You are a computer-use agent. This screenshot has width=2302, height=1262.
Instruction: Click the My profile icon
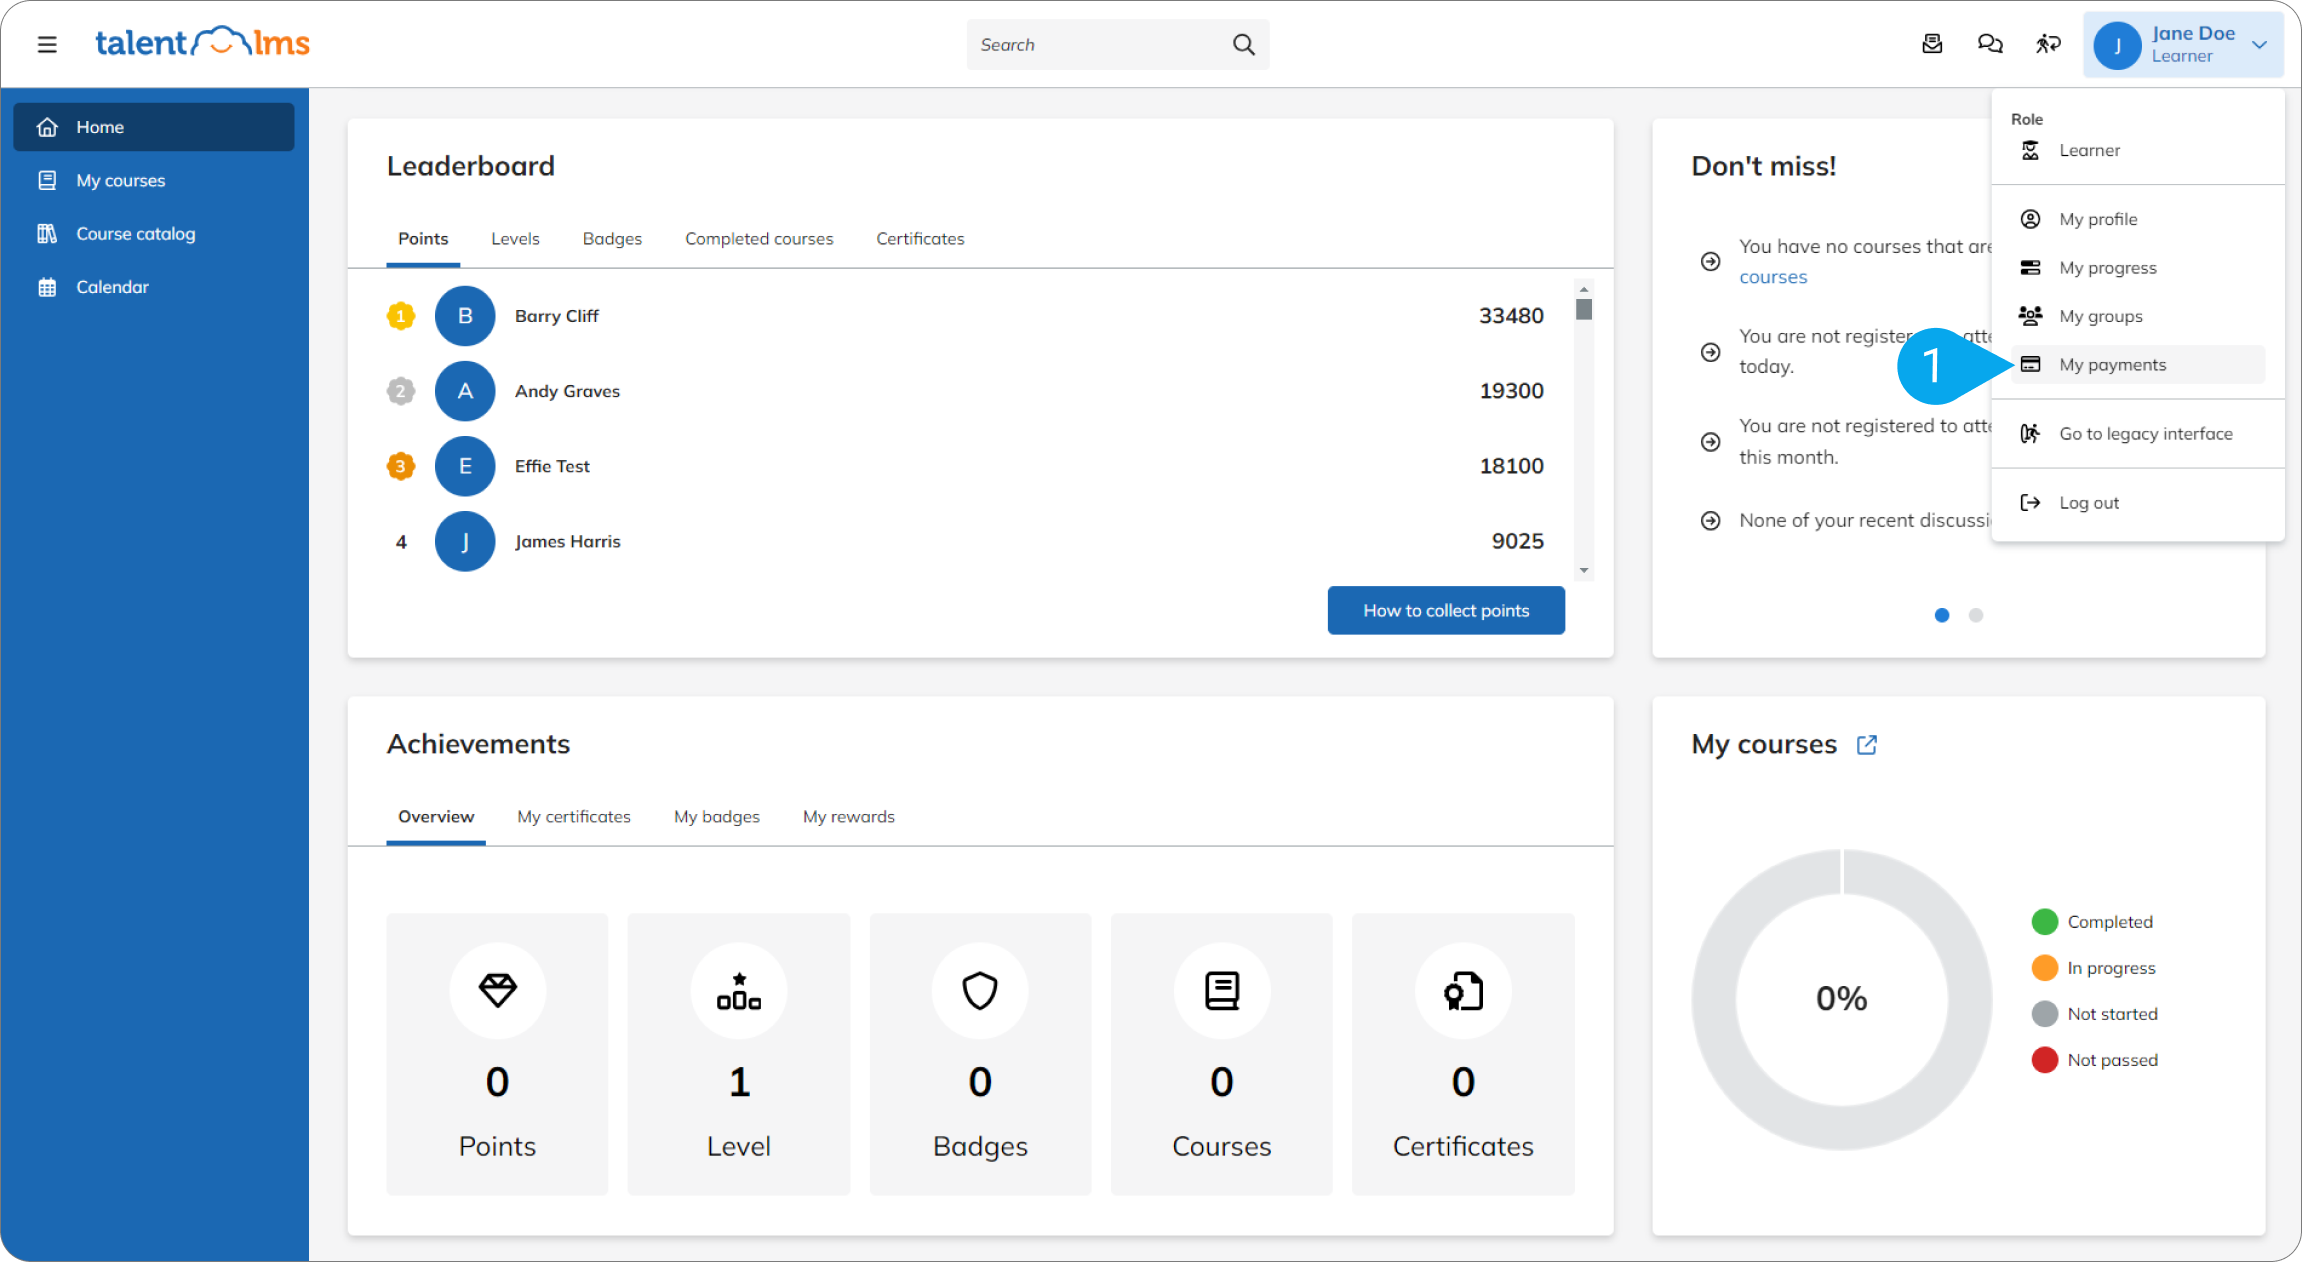click(x=2030, y=219)
